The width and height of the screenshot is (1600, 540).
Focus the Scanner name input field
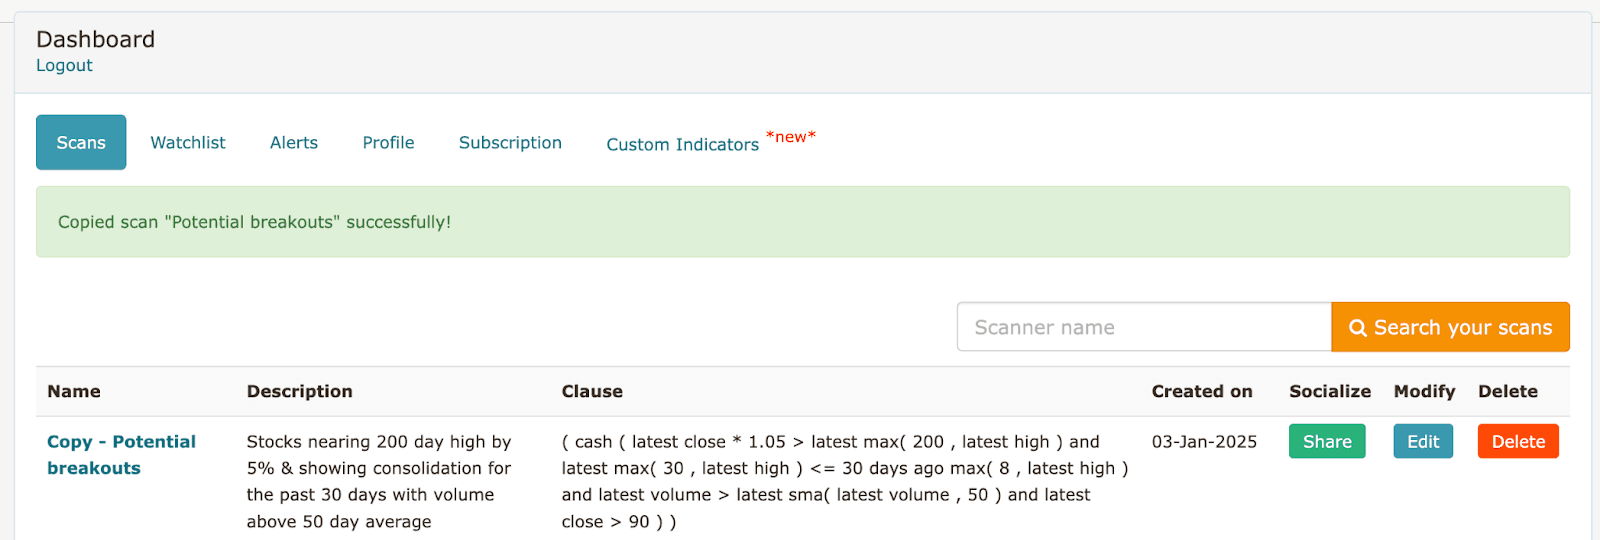click(x=1143, y=327)
